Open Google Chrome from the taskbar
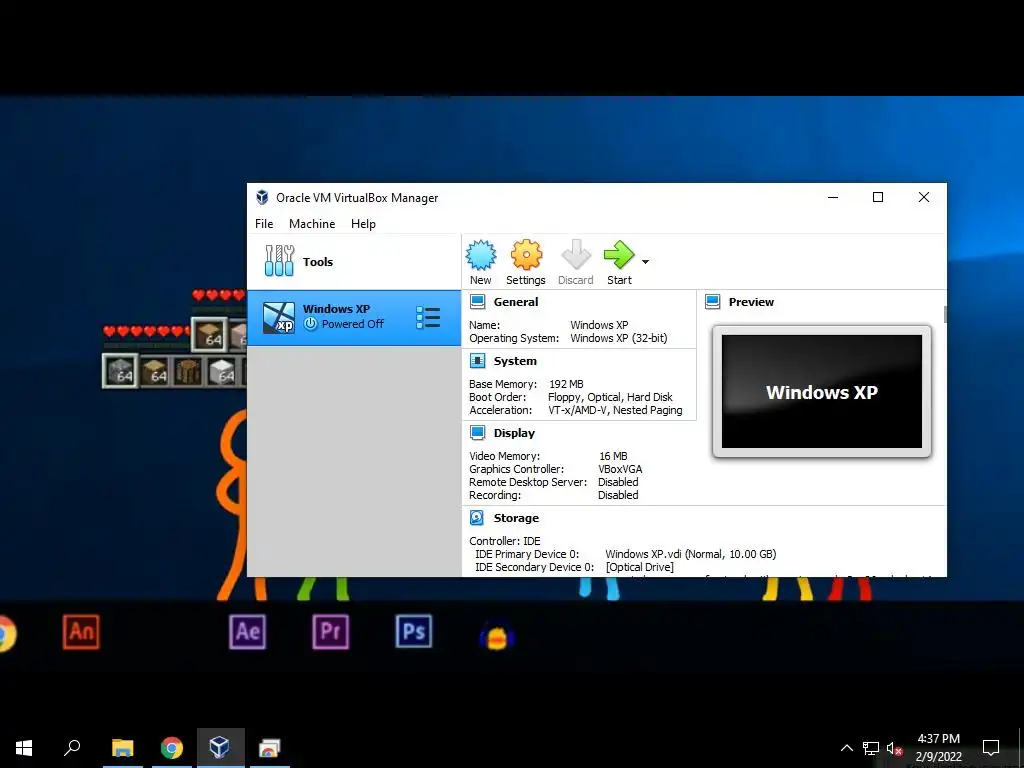Image resolution: width=1024 pixels, height=768 pixels. [172, 747]
